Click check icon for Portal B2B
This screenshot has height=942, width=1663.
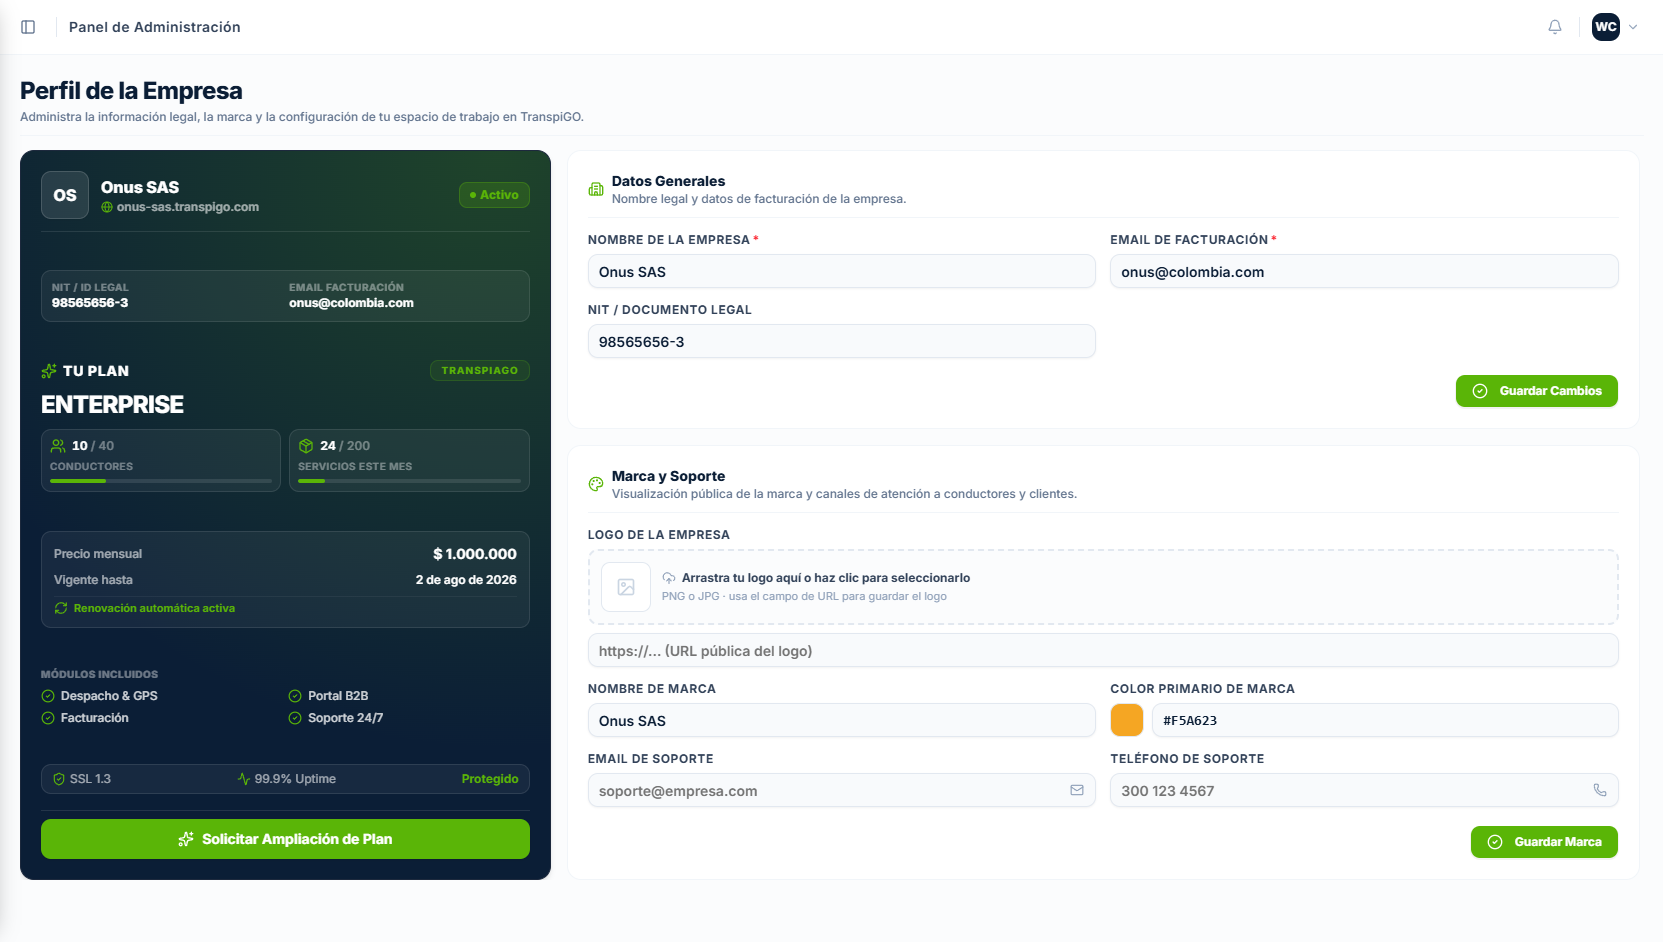click(x=295, y=696)
